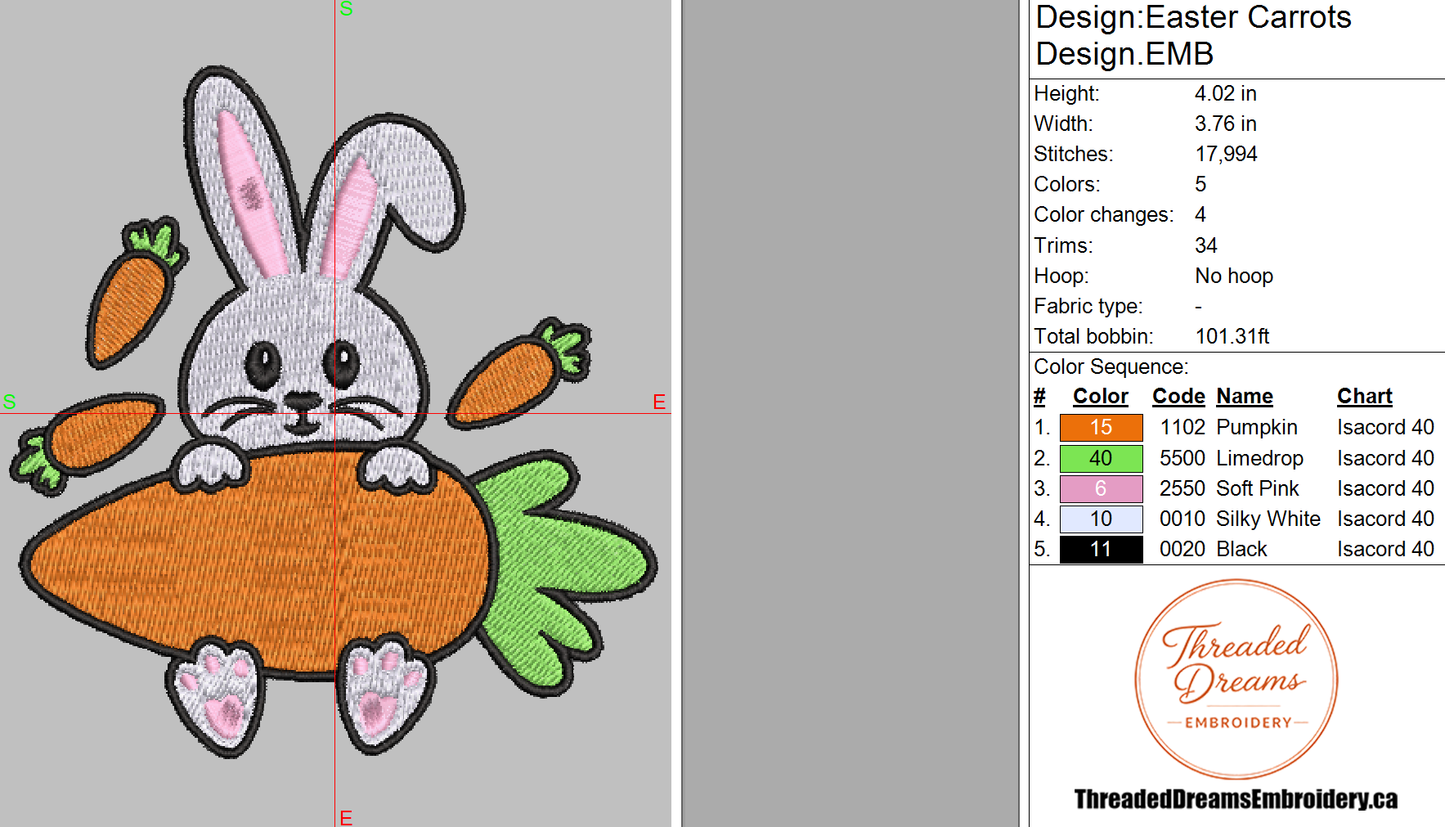Screen dimensions: 1445x827
Task: Select the '#' column header
Action: click(1040, 397)
